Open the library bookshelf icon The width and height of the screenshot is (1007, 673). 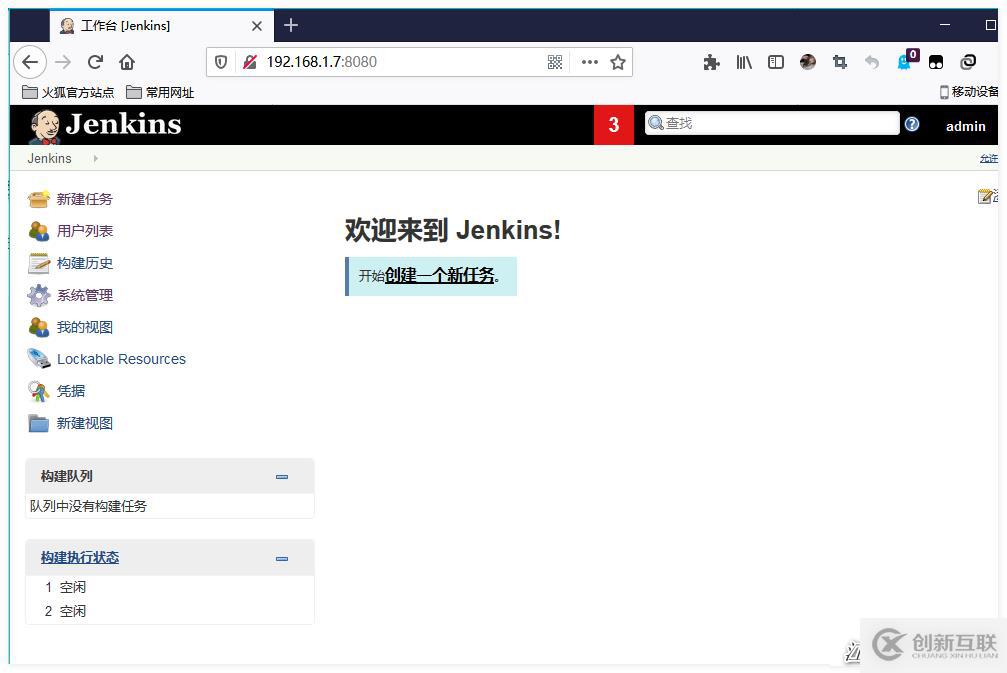(x=744, y=62)
